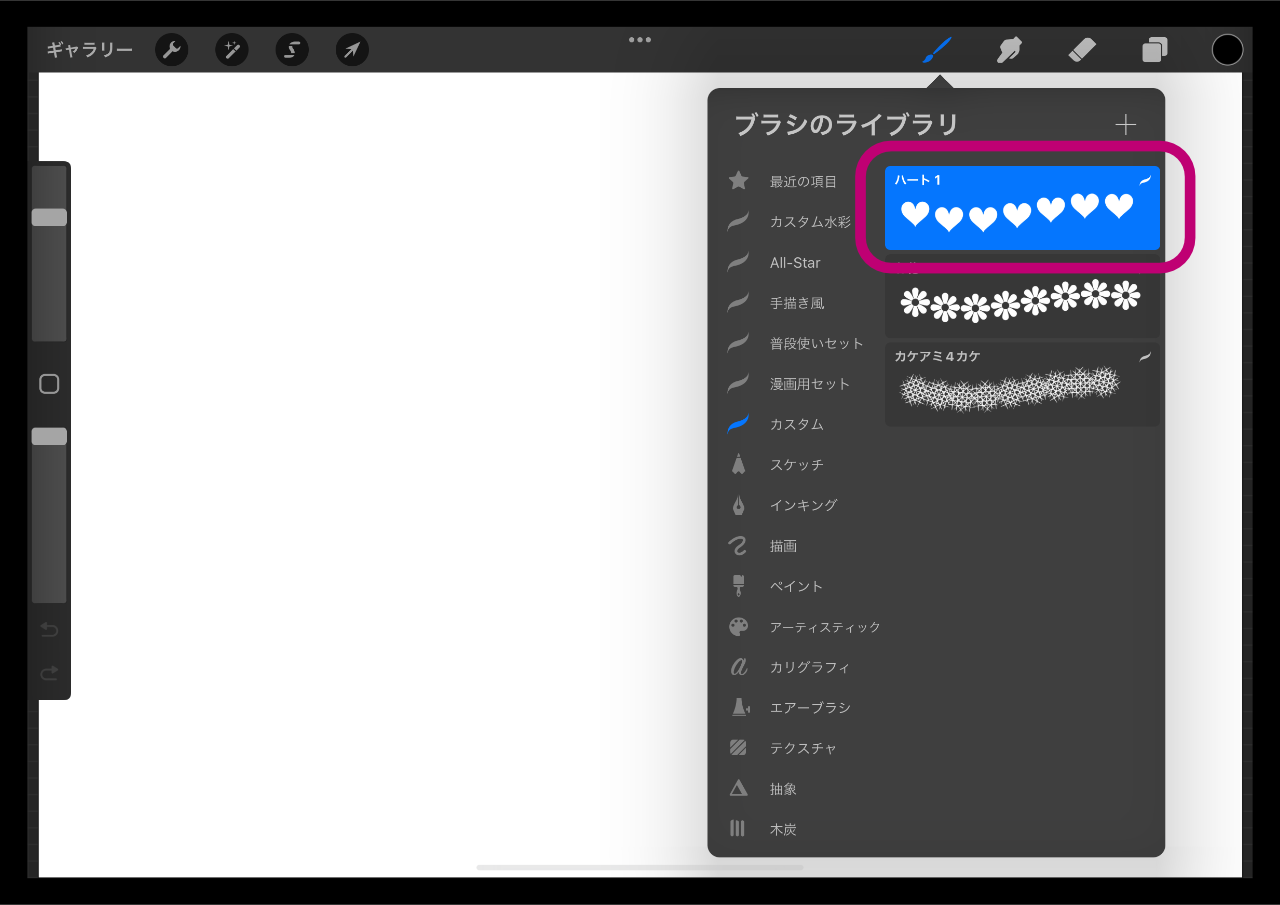The height and width of the screenshot is (905, 1280).
Task: Select the flower stamp brush
Action: click(1022, 297)
